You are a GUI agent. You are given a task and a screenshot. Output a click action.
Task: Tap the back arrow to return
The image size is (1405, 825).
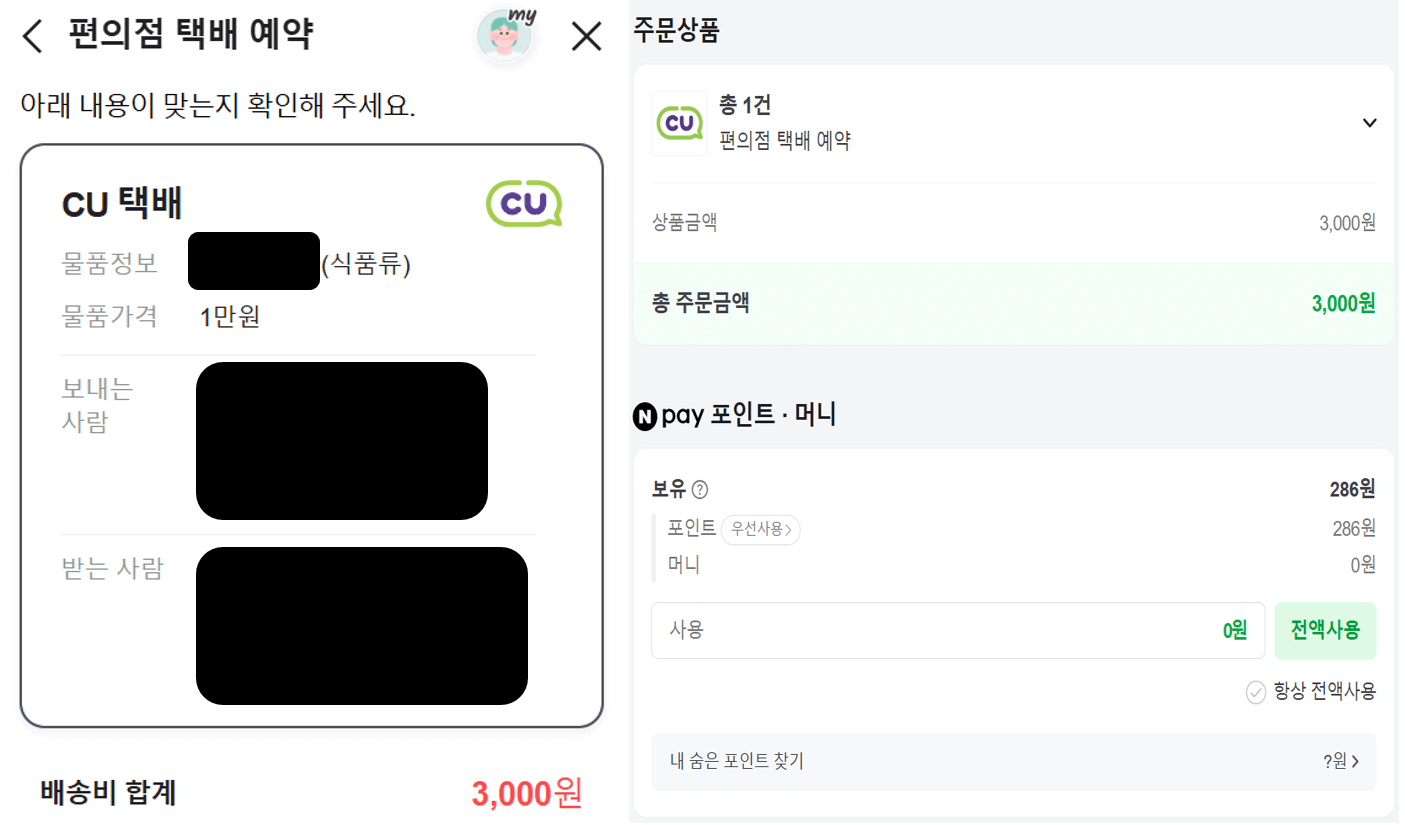tap(31, 35)
